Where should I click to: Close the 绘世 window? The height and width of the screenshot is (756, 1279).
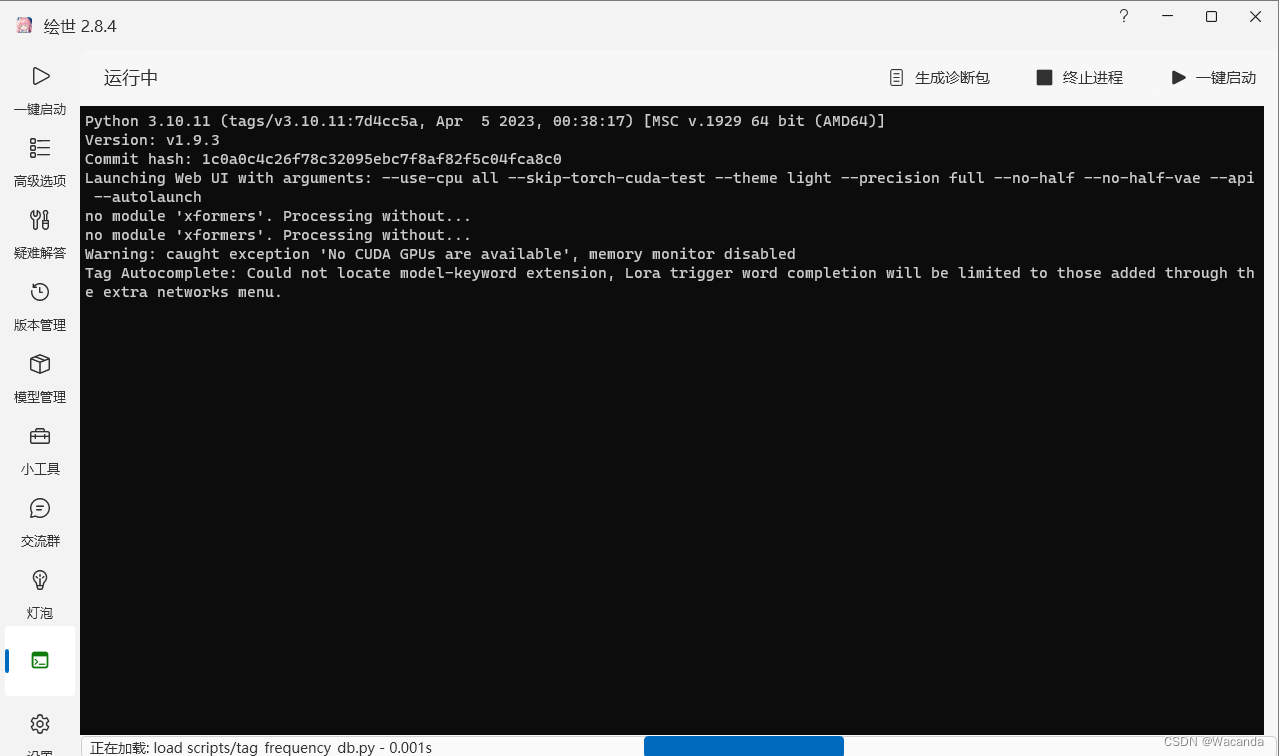1255,17
